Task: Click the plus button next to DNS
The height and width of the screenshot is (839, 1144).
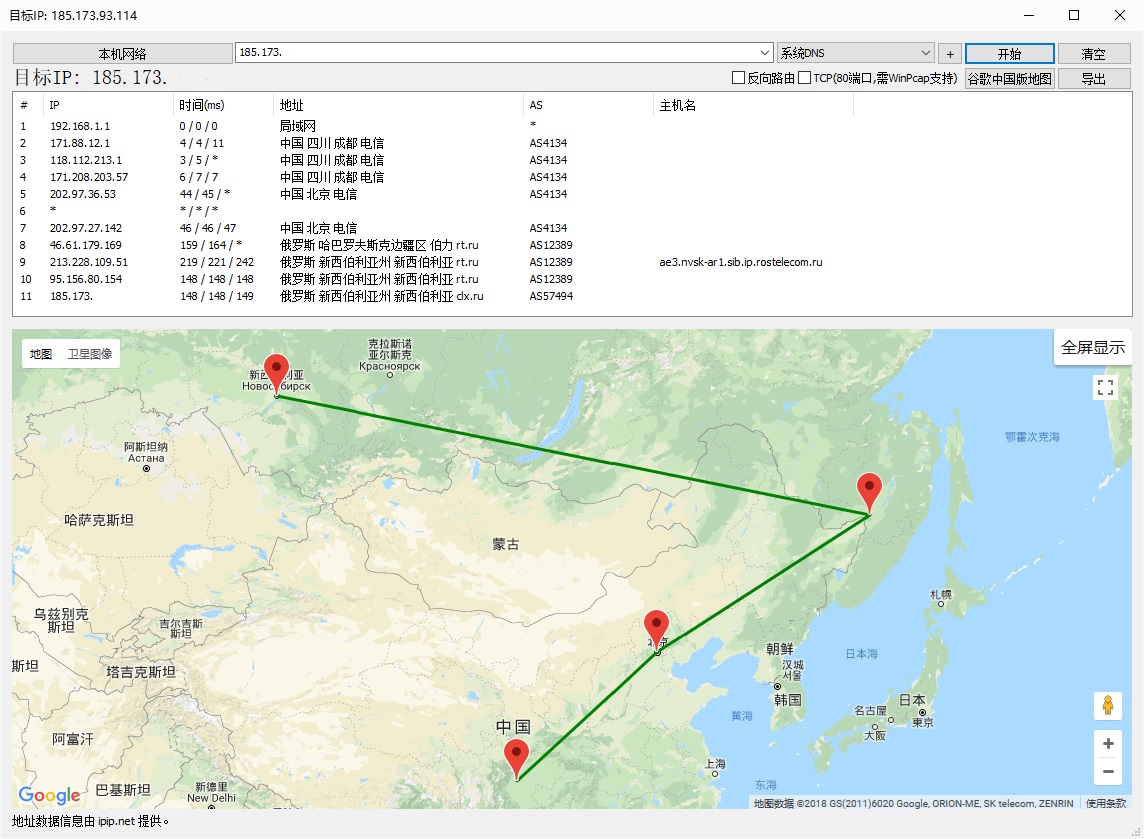Action: click(x=949, y=53)
